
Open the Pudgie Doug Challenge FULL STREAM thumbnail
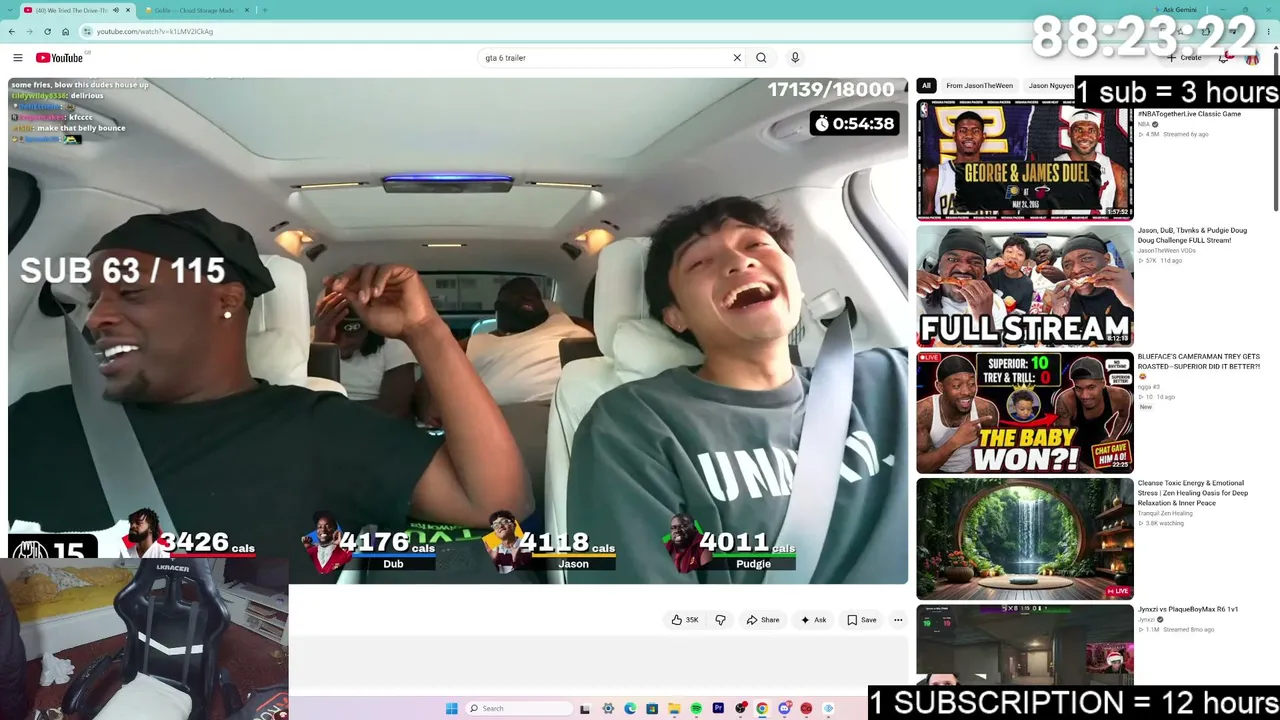(x=1025, y=286)
